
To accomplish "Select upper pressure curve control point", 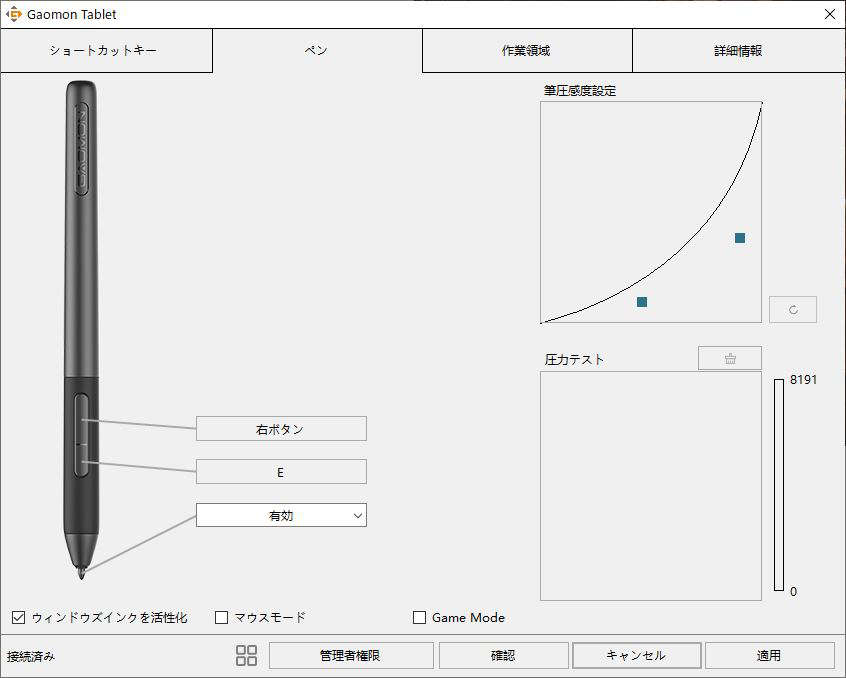I will [740, 238].
